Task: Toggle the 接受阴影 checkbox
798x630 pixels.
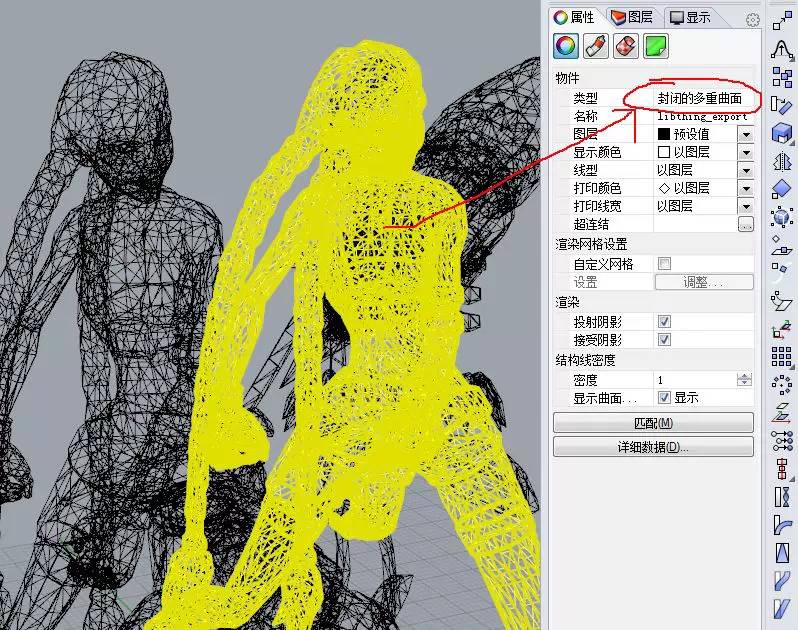Action: [x=664, y=340]
